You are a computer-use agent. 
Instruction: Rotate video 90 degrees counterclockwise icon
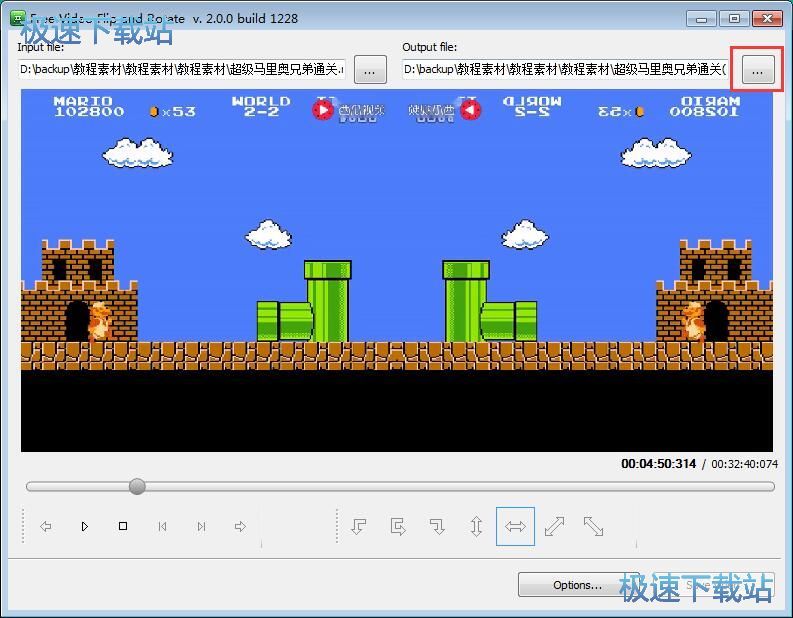pyautogui.click(x=359, y=526)
